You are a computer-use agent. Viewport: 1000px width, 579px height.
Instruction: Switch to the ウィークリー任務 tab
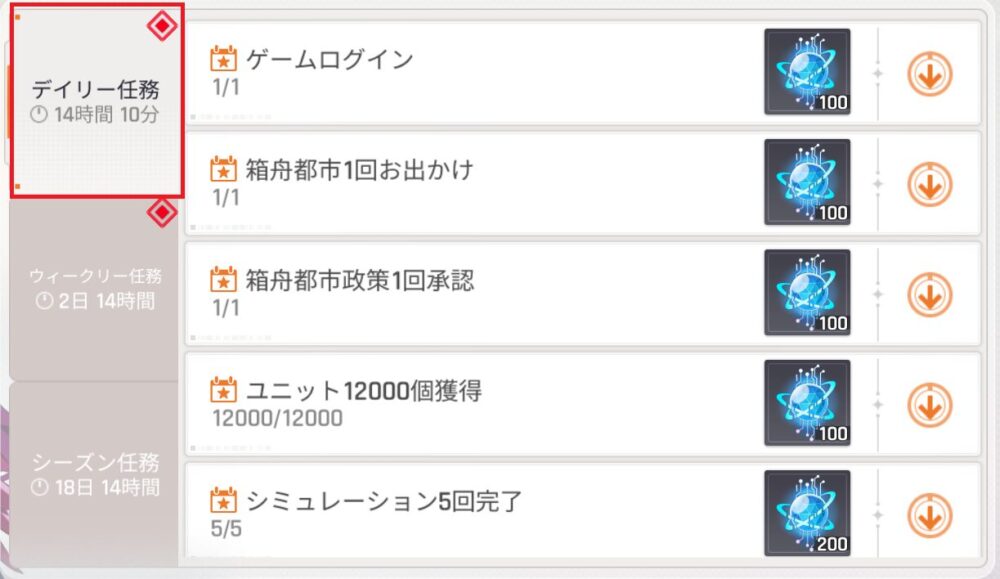tap(95, 287)
